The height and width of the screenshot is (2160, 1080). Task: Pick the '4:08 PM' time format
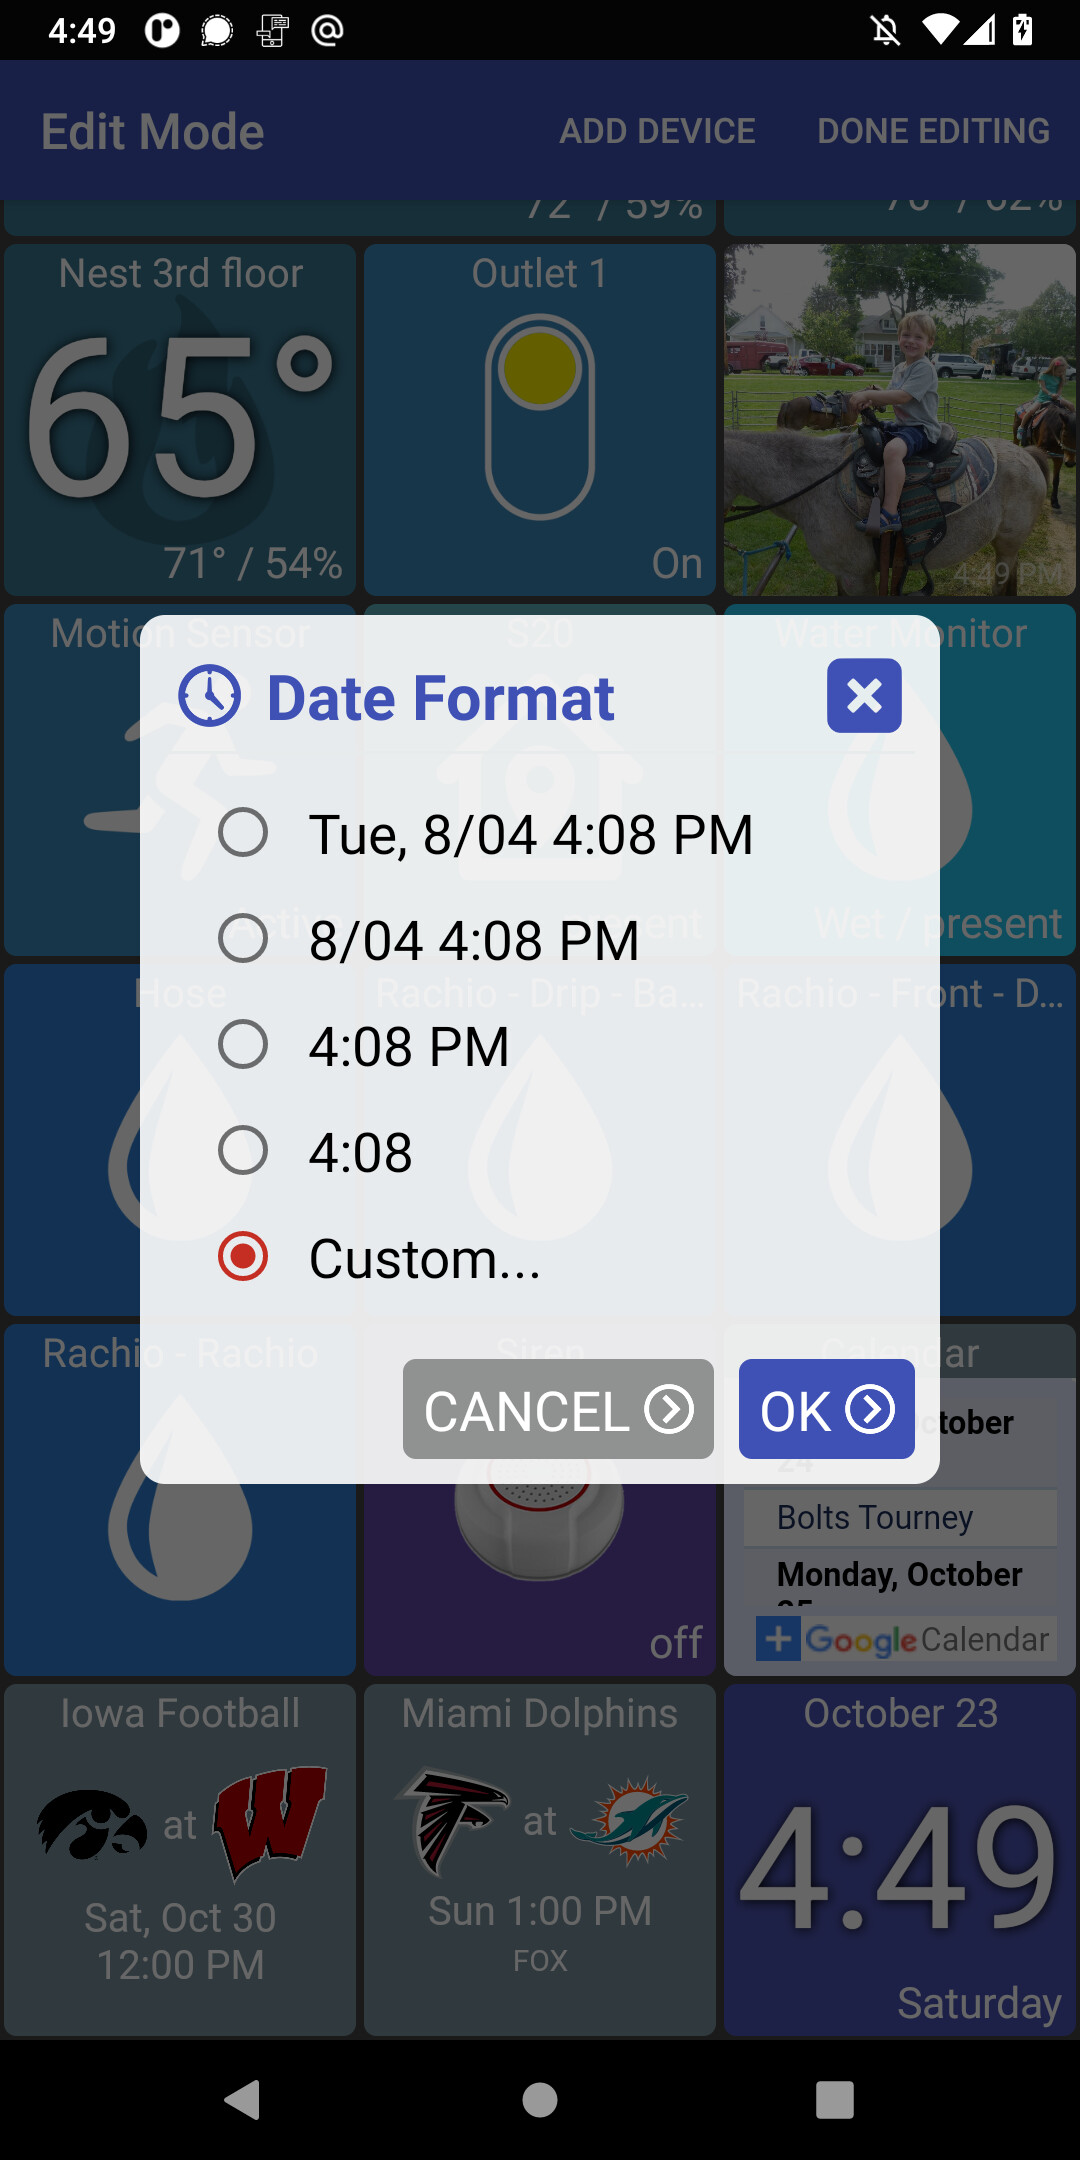[x=243, y=1045]
